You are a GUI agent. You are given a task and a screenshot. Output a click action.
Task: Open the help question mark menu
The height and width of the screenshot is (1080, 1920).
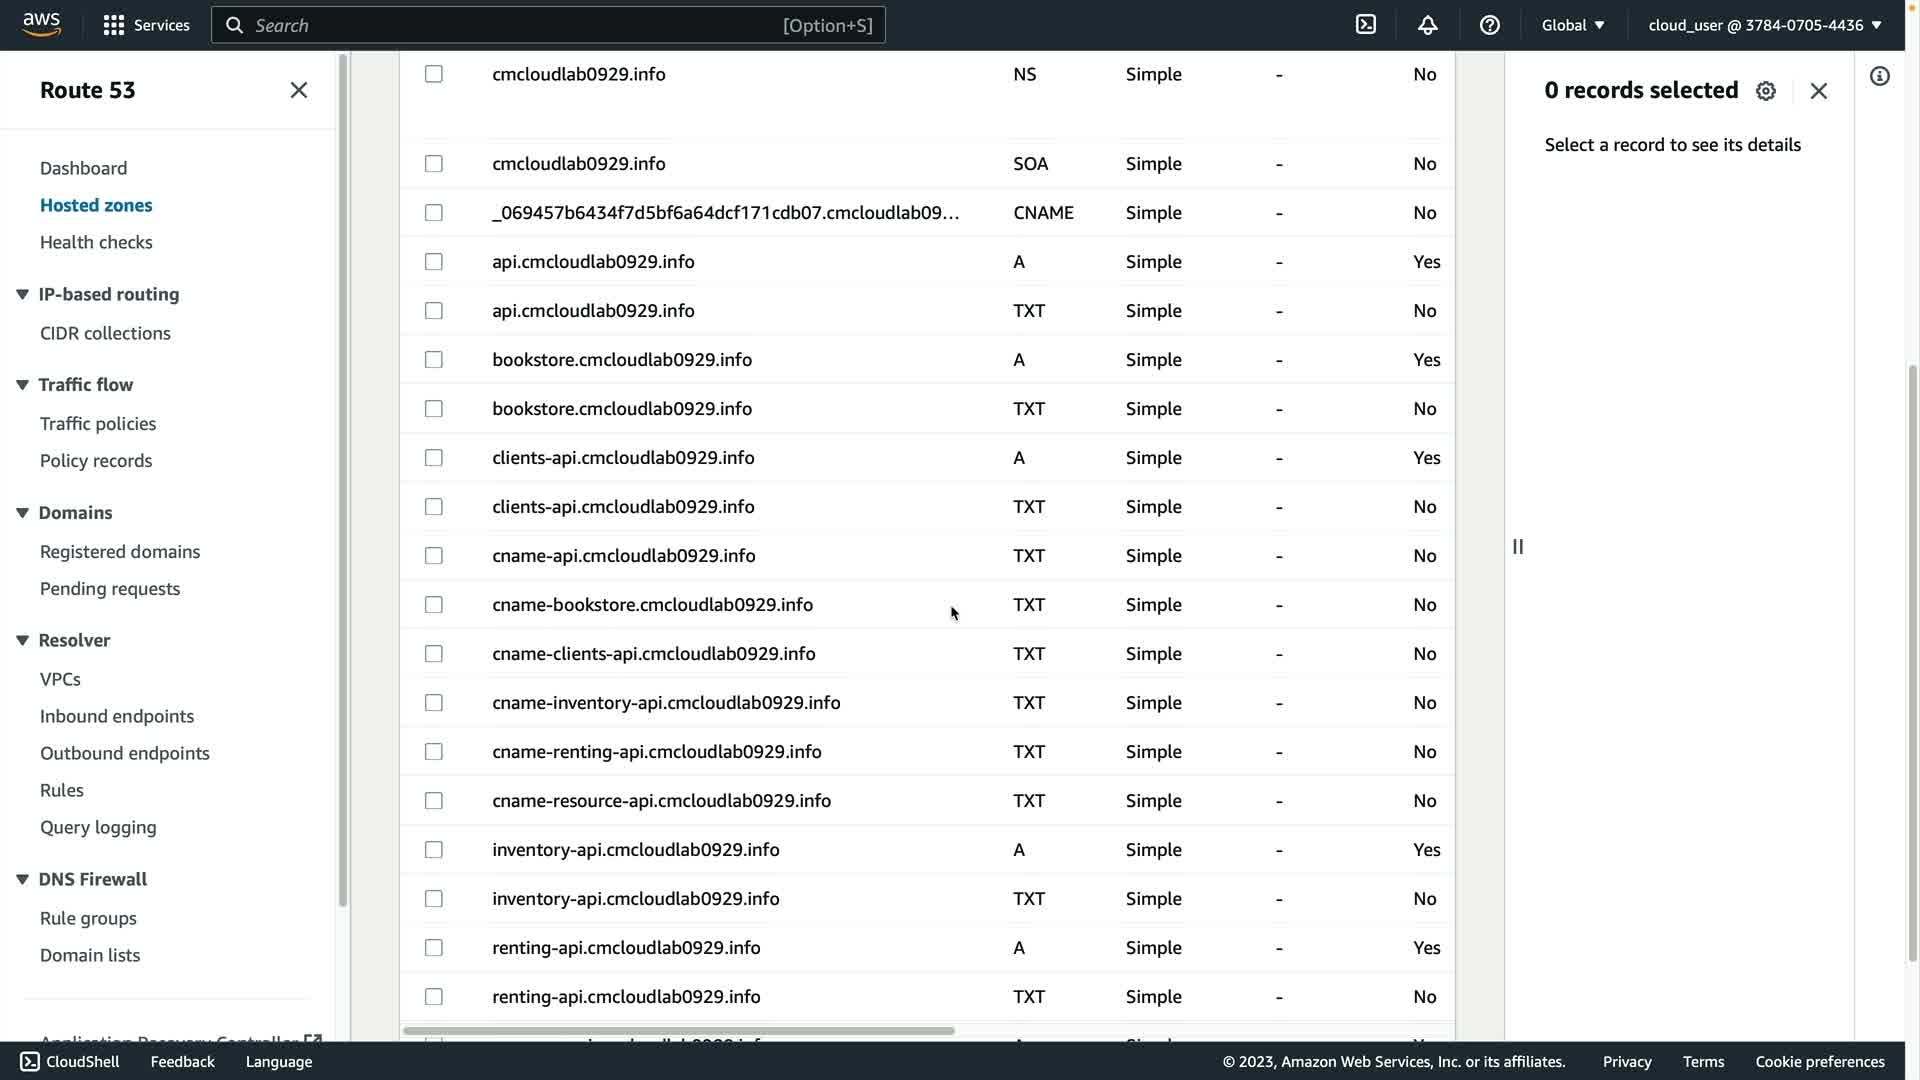1490,25
